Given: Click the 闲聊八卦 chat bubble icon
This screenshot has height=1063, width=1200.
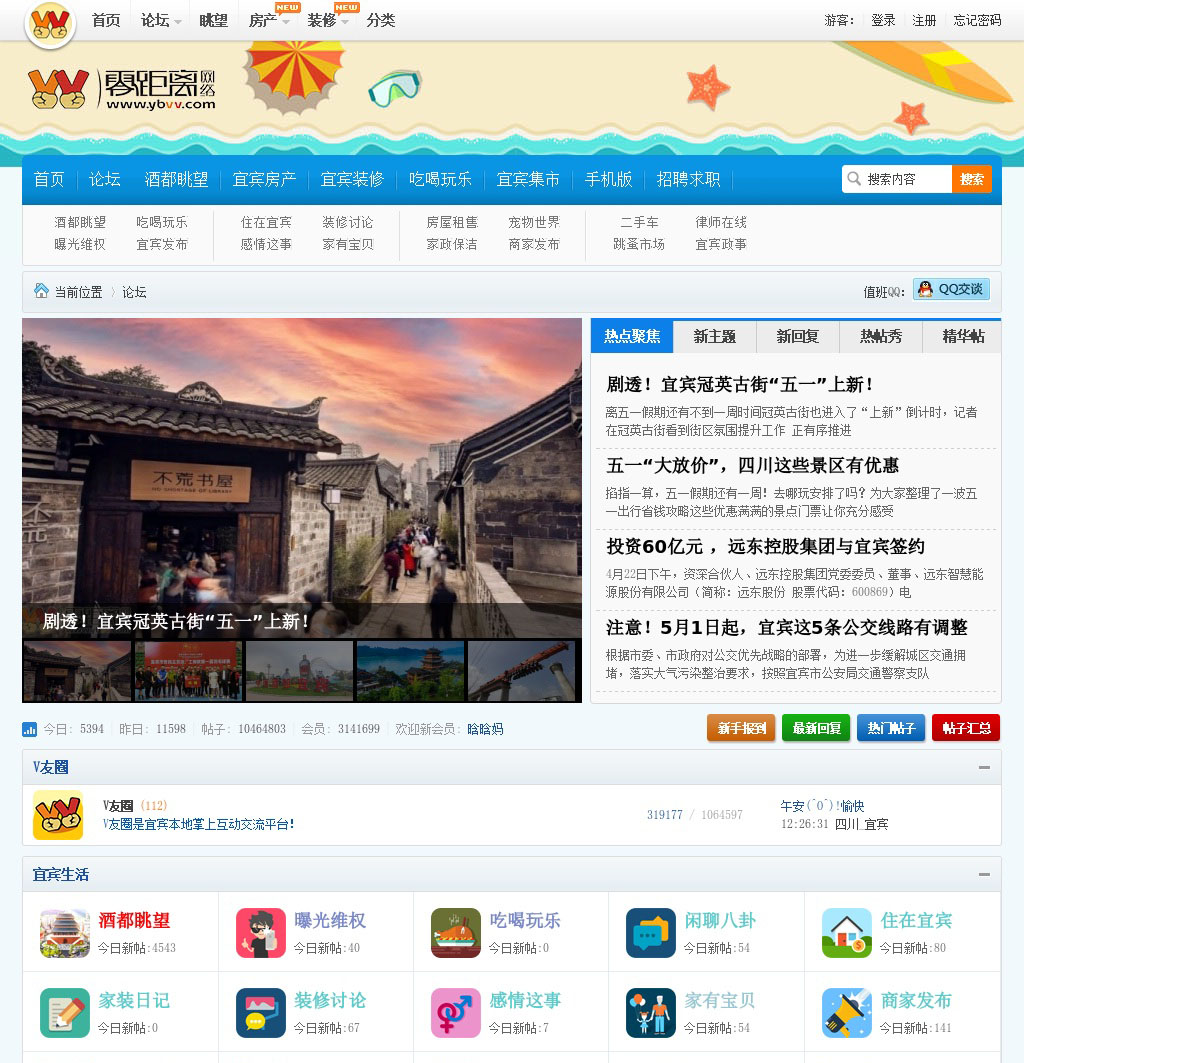Looking at the screenshot, I should coord(651,933).
